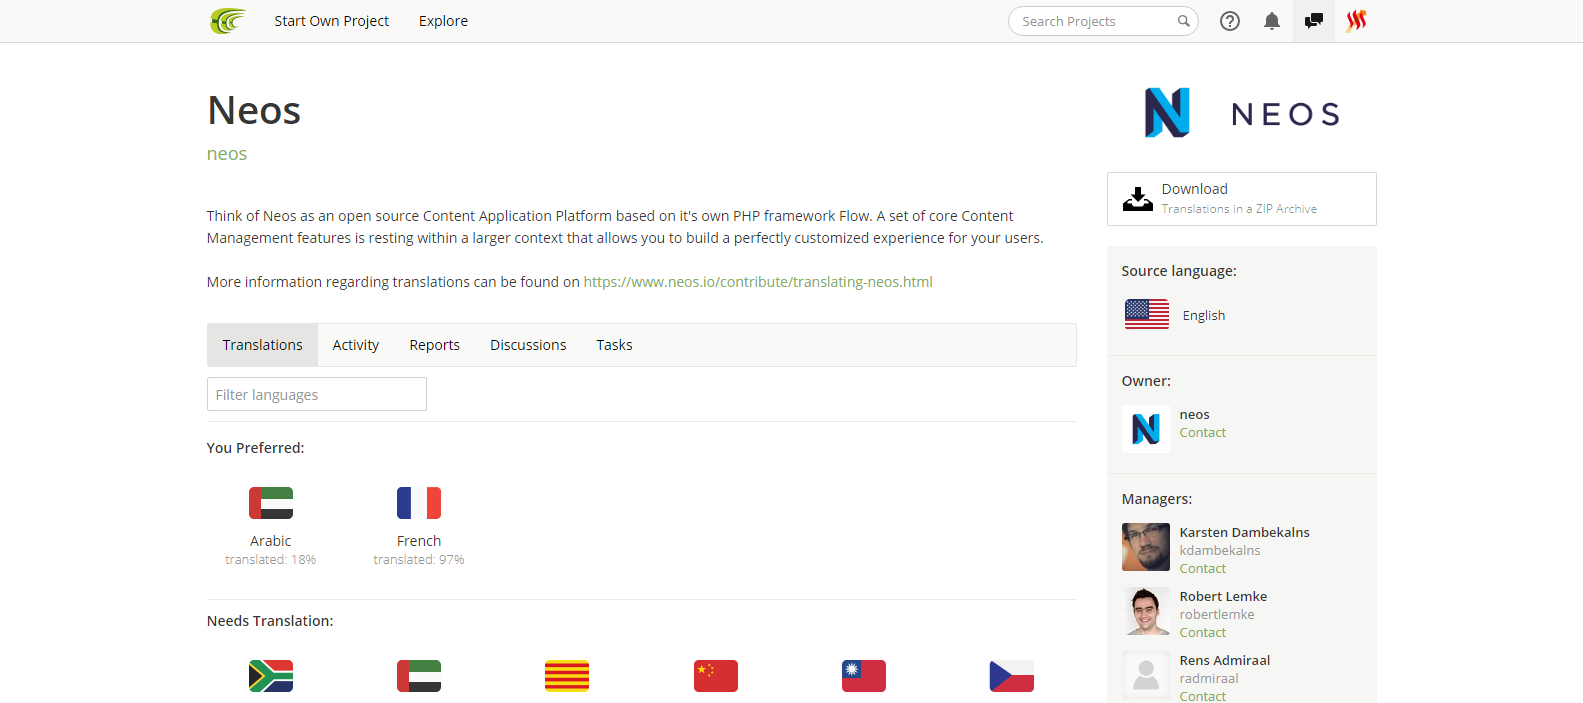Select the Arabic flag under You Preferred
Image resolution: width=1583 pixels, height=703 pixels.
point(271,503)
